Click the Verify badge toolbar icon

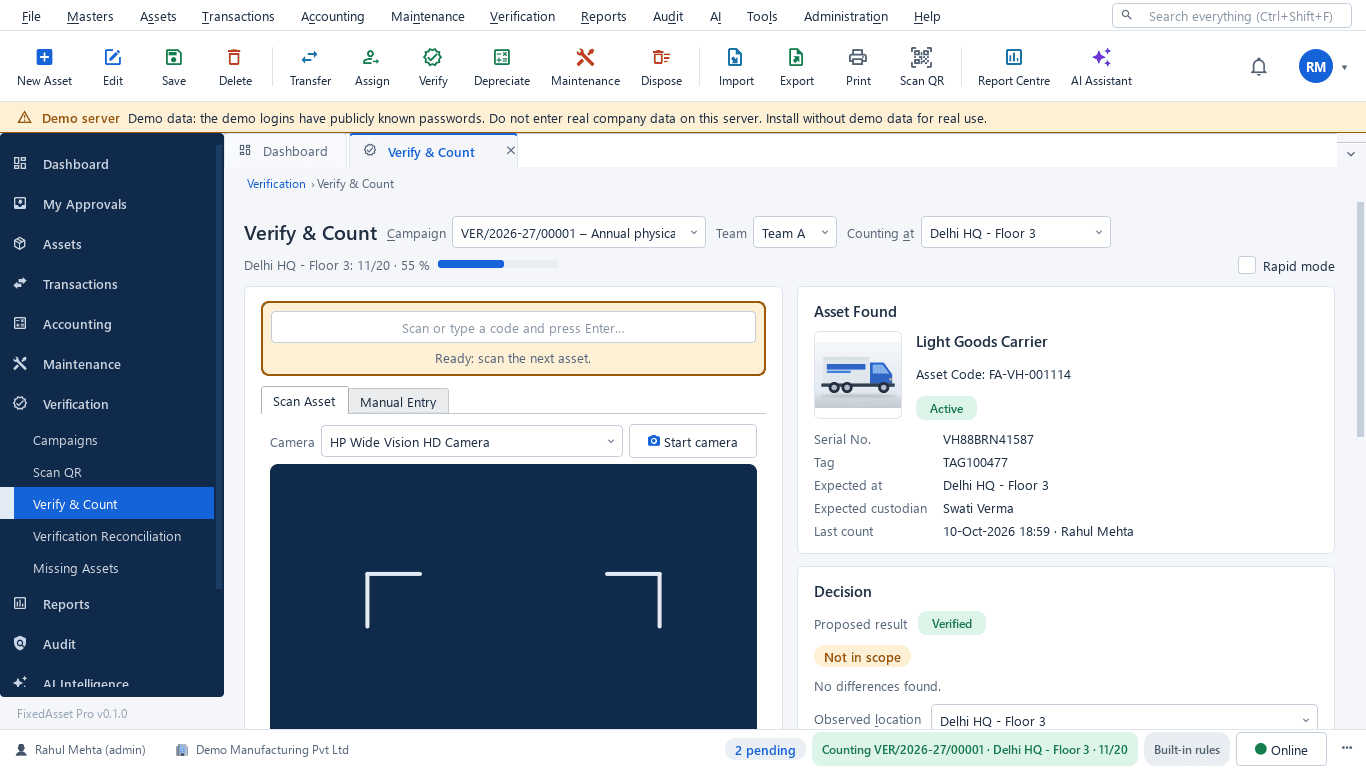point(433,57)
